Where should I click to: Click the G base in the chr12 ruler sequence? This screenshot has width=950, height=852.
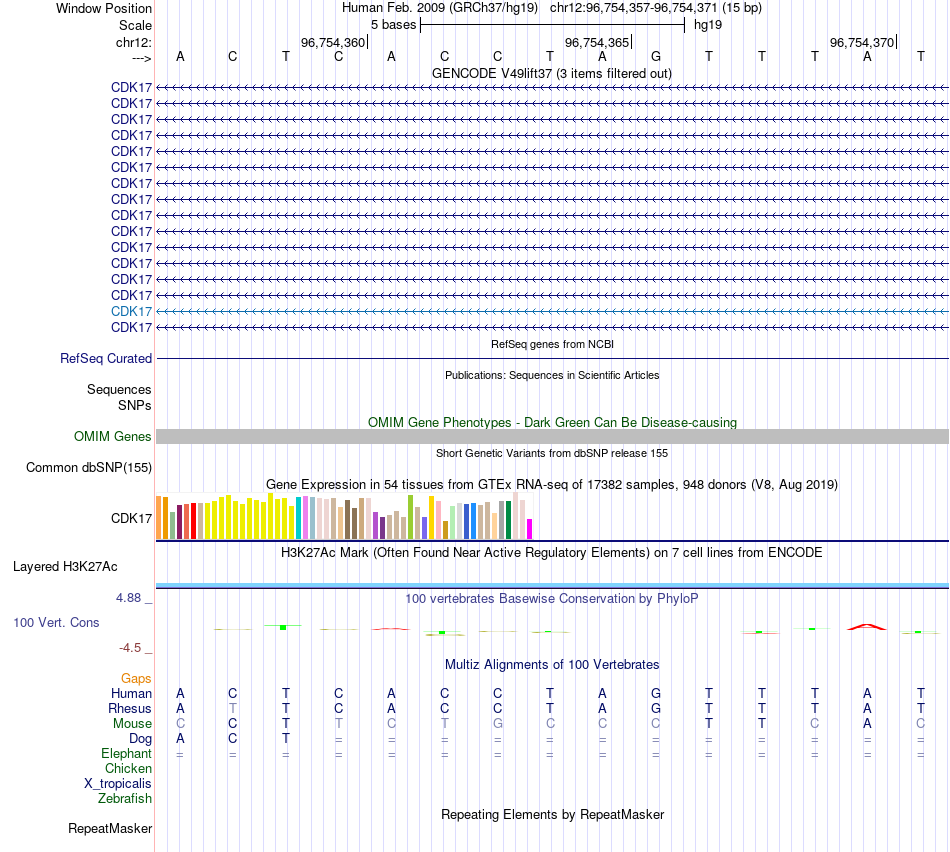656,56
